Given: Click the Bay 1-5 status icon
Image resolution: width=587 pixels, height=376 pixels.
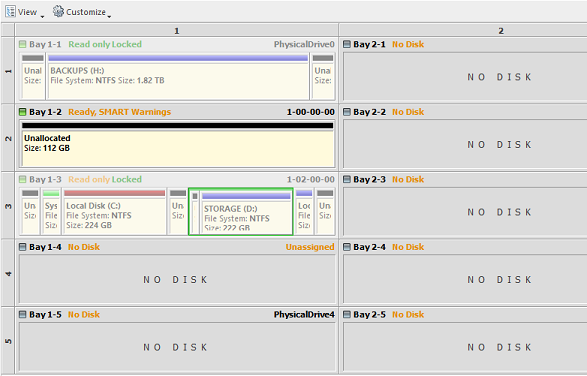Looking at the screenshot, I should (x=22, y=314).
